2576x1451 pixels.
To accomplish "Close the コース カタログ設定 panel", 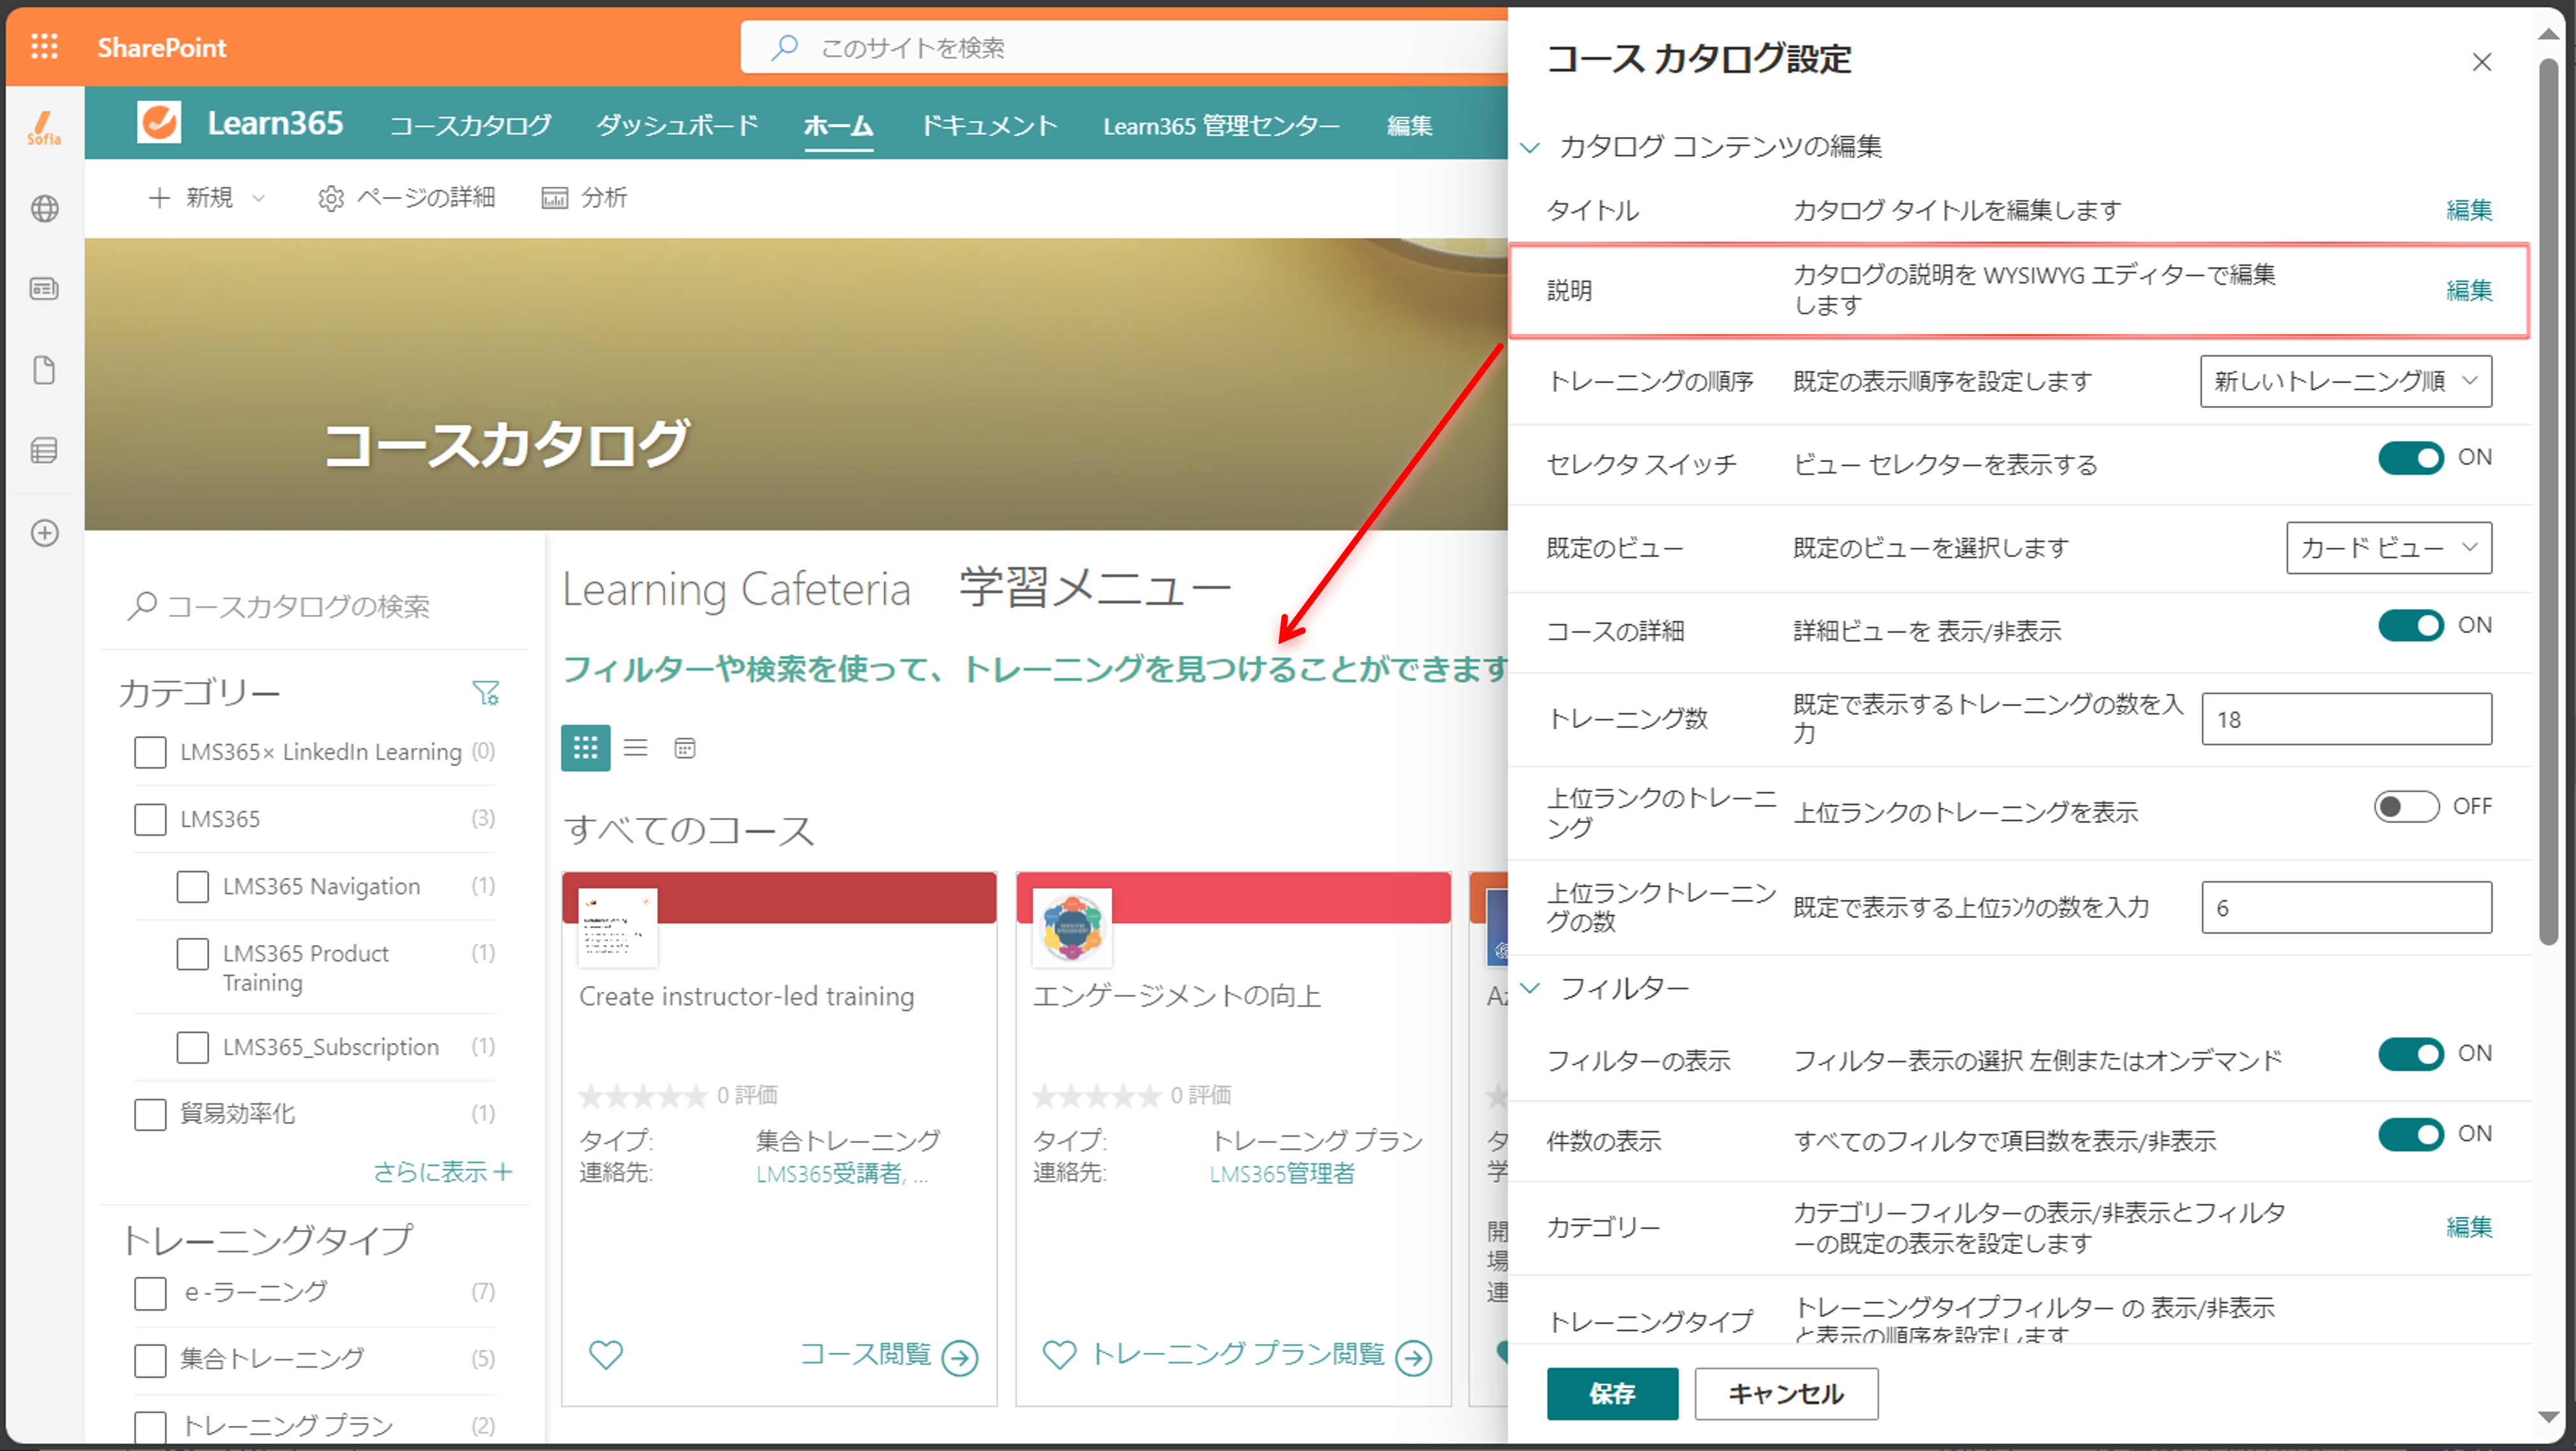I will click(x=2481, y=62).
